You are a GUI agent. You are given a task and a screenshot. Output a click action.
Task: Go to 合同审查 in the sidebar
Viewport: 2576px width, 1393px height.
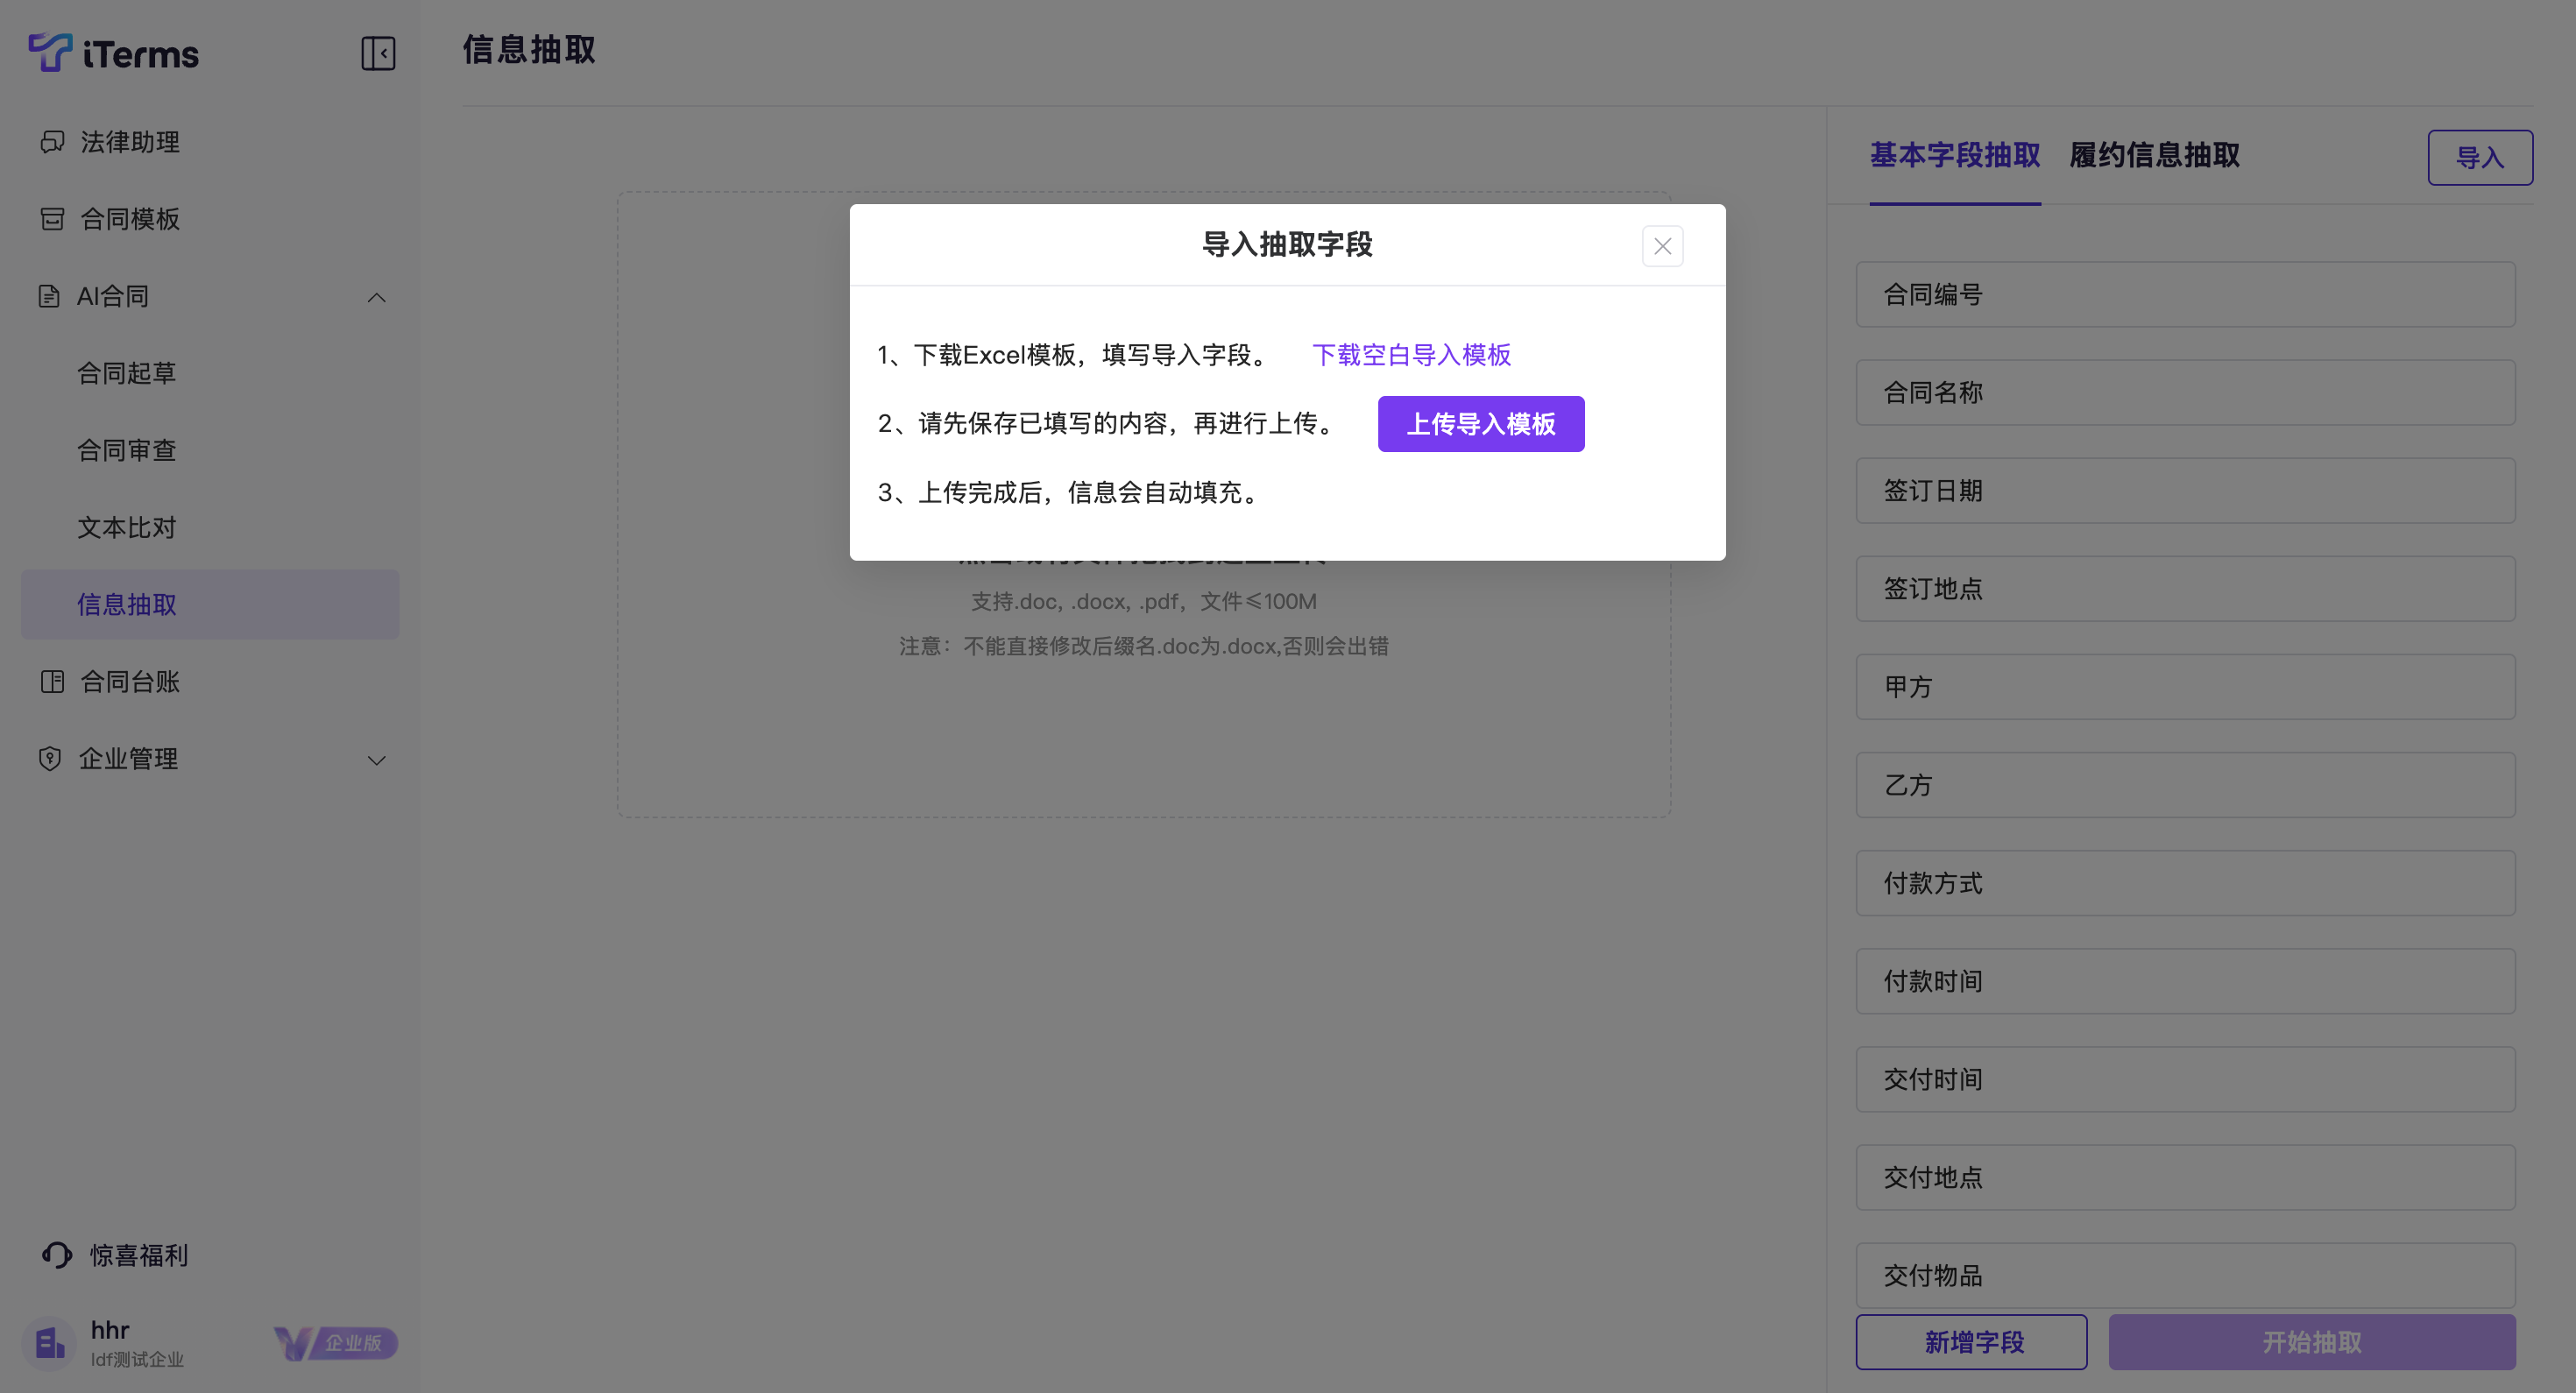[127, 451]
